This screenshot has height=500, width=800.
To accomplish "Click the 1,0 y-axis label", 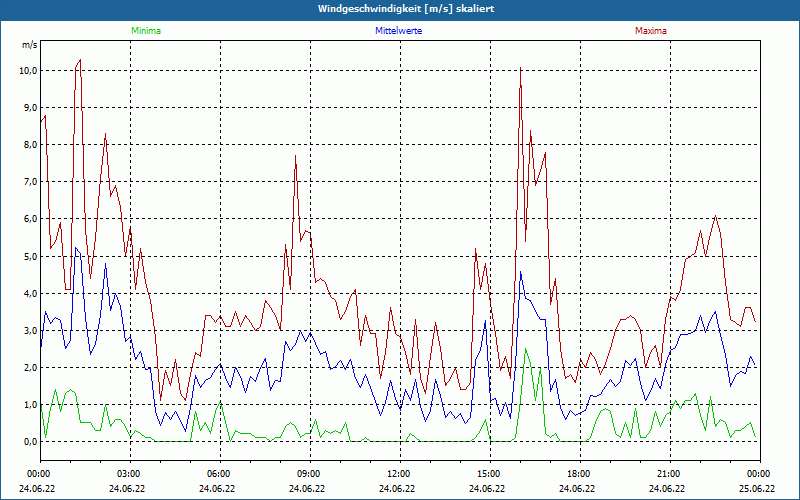I will click(29, 404).
